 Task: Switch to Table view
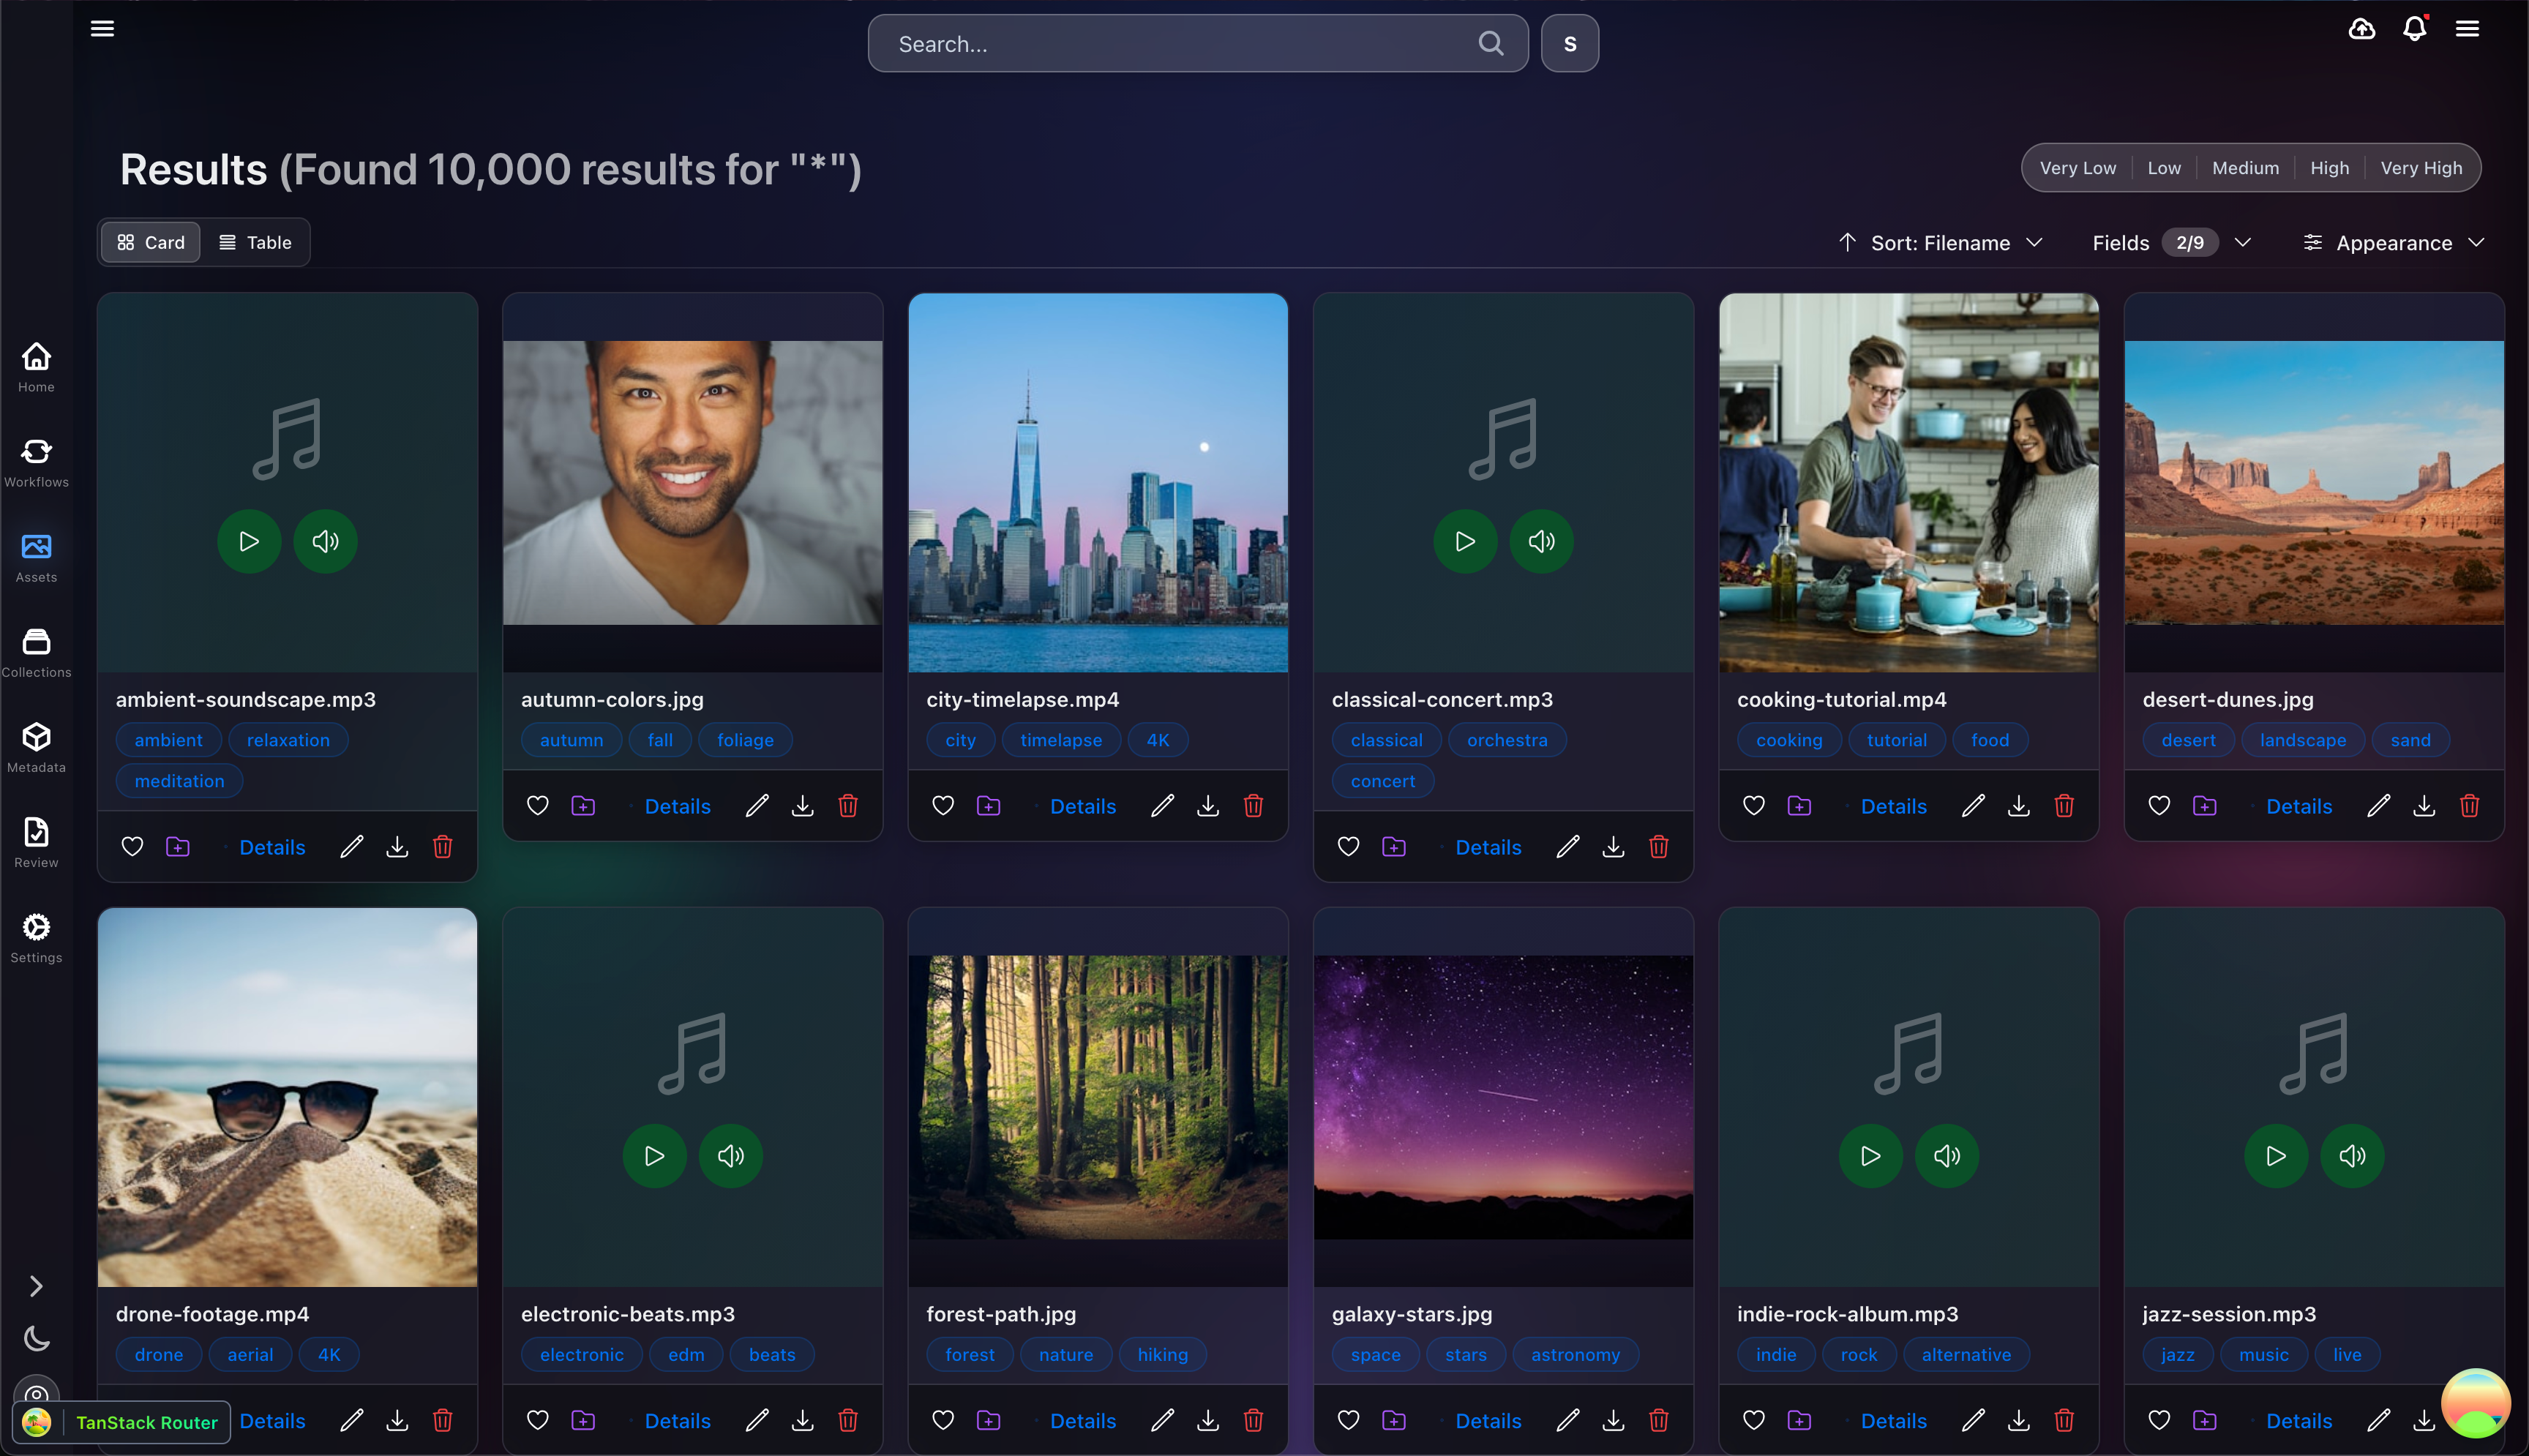coord(256,242)
